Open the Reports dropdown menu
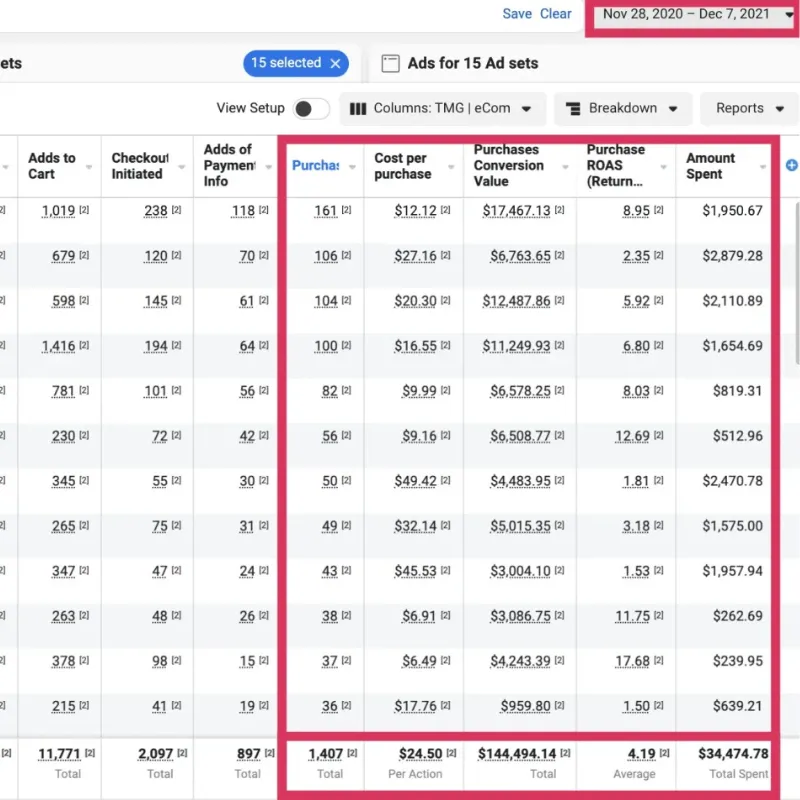 pos(749,109)
